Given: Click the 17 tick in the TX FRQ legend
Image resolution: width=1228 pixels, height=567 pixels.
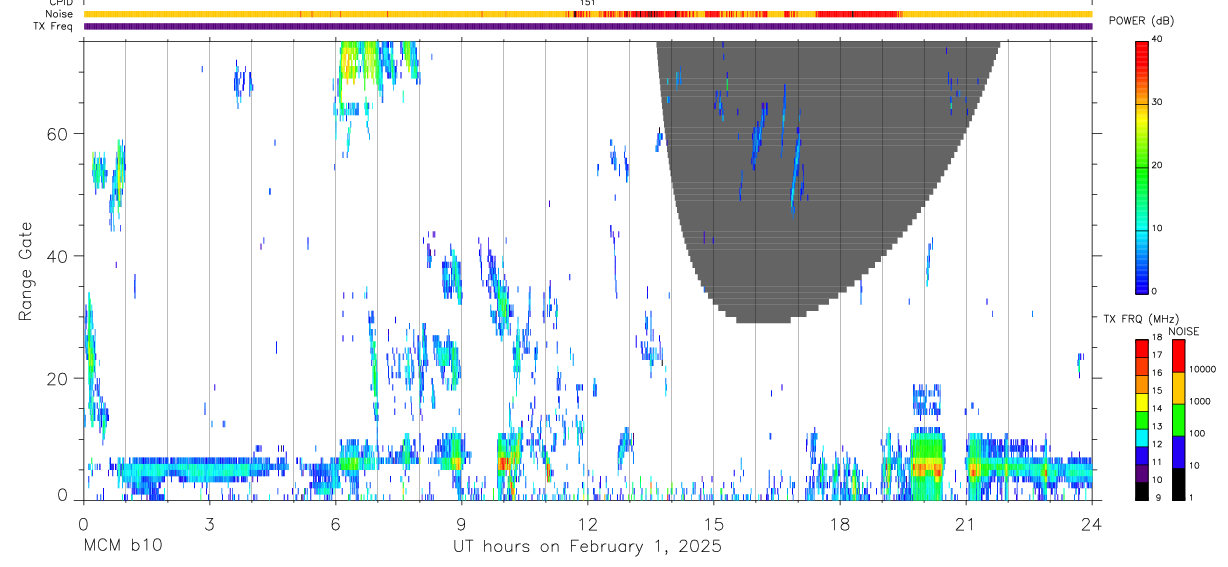Looking at the screenshot, I should tap(1157, 355).
